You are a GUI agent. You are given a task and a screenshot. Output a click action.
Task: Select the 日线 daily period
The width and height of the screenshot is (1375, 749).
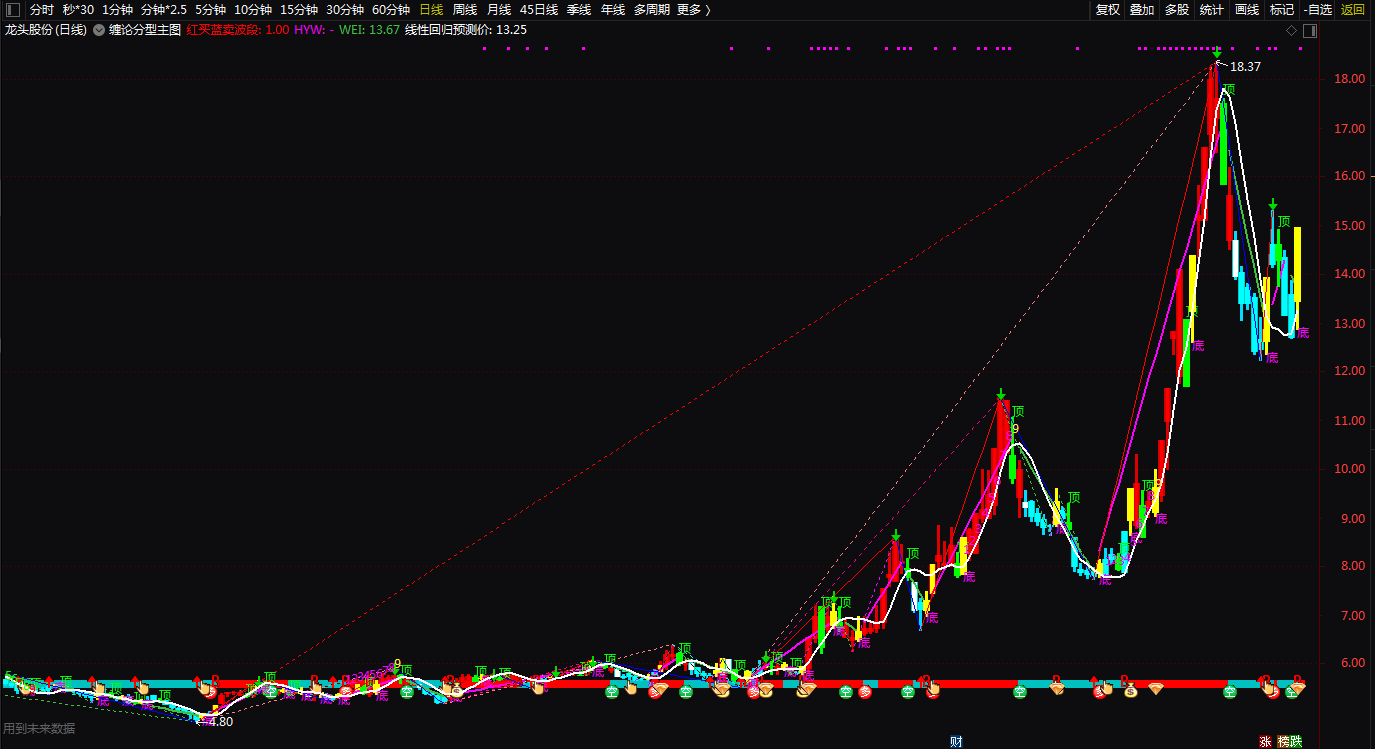coord(431,10)
